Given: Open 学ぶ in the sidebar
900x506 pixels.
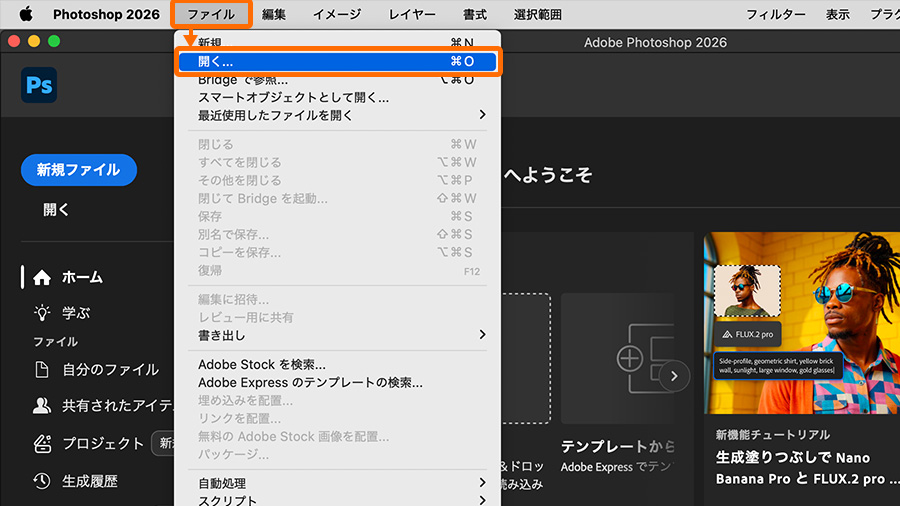Looking at the screenshot, I should 76,313.
